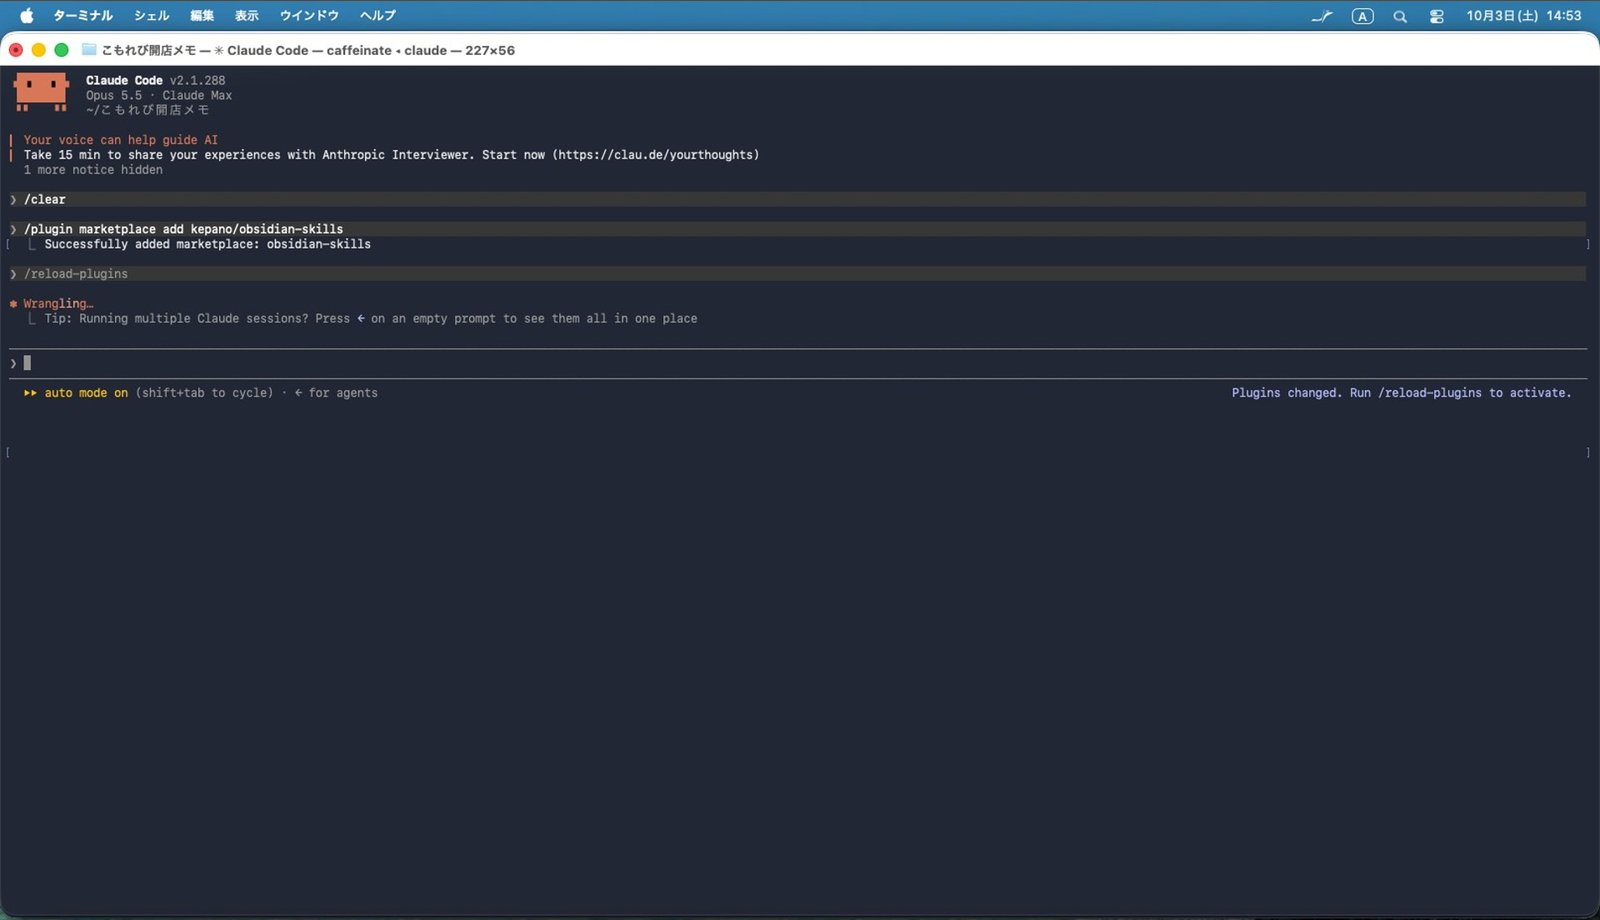Open the Apple menu
The height and width of the screenshot is (920, 1600).
click(x=27, y=15)
